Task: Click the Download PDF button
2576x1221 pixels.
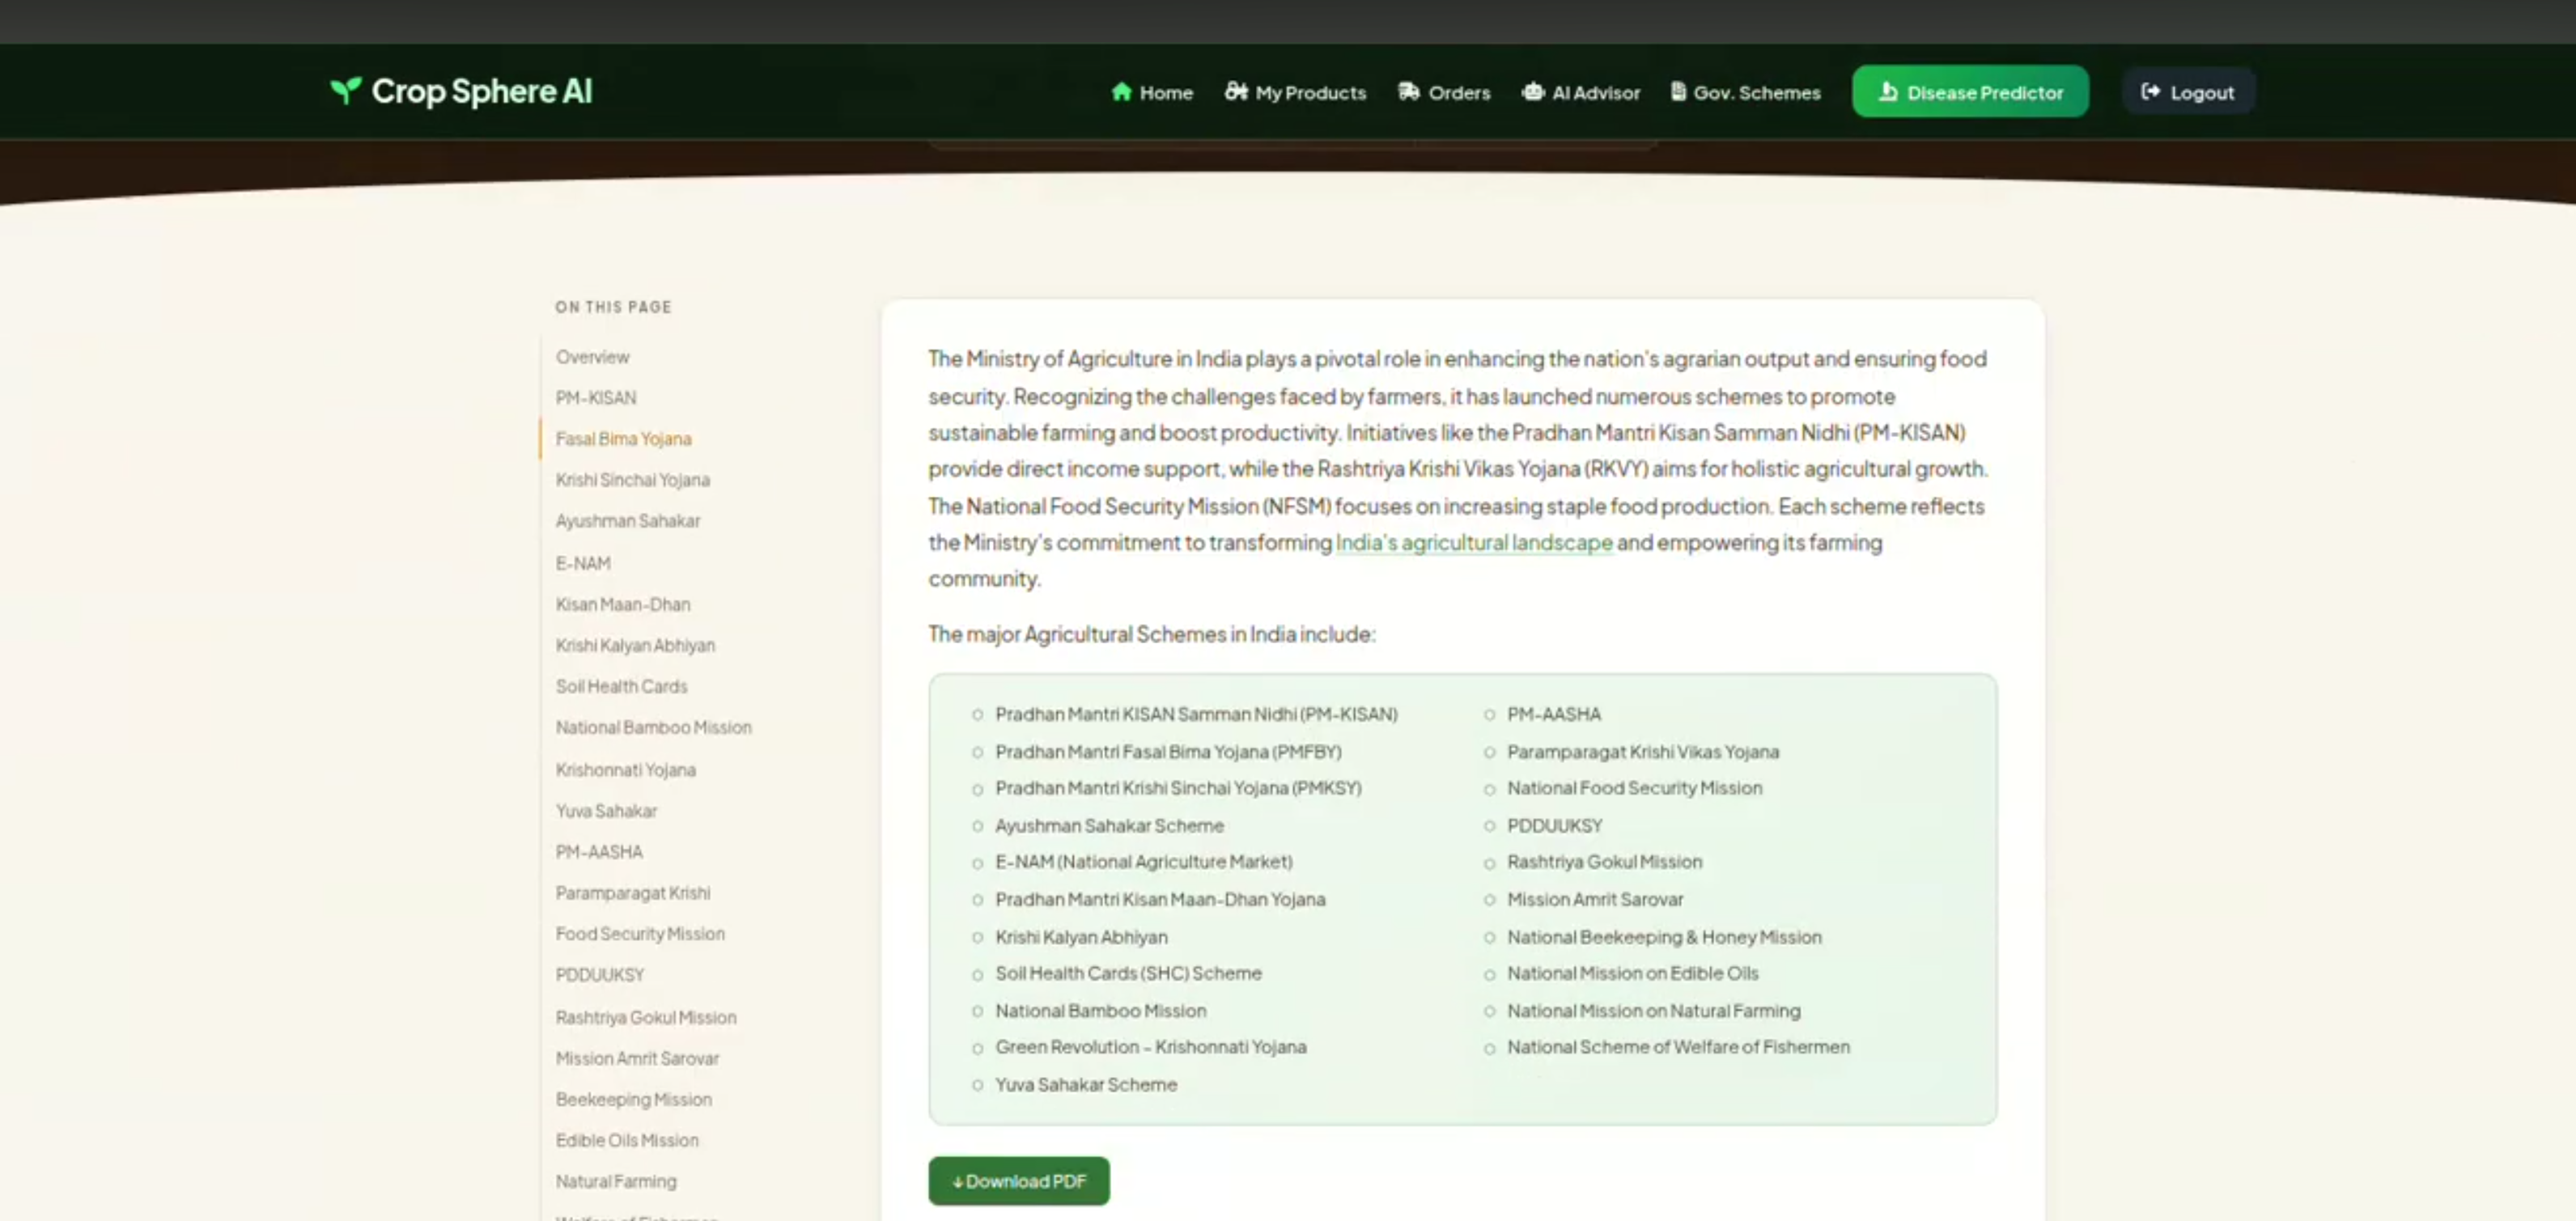Action: (1018, 1181)
